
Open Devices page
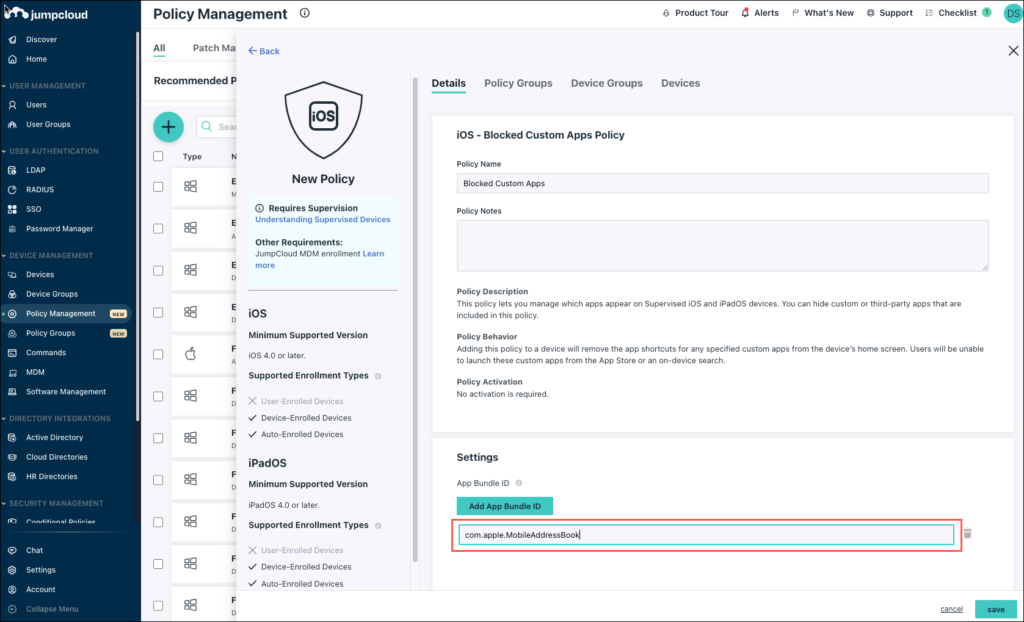pos(40,275)
